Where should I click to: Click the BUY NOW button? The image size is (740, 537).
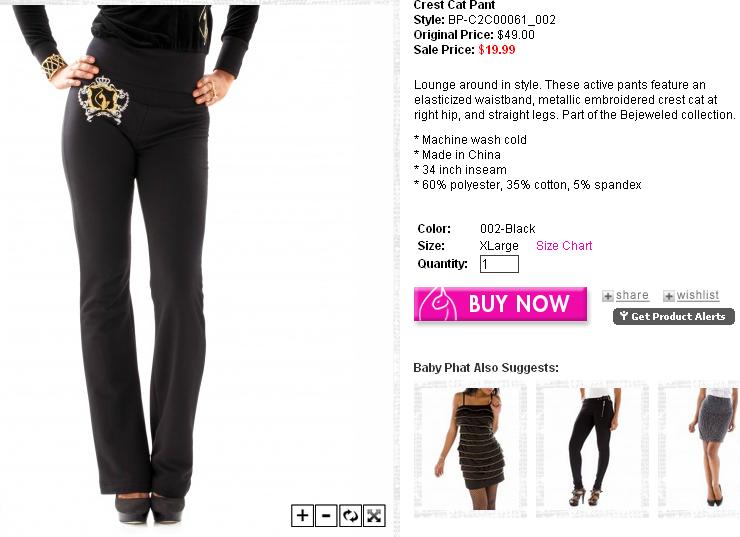pos(500,304)
